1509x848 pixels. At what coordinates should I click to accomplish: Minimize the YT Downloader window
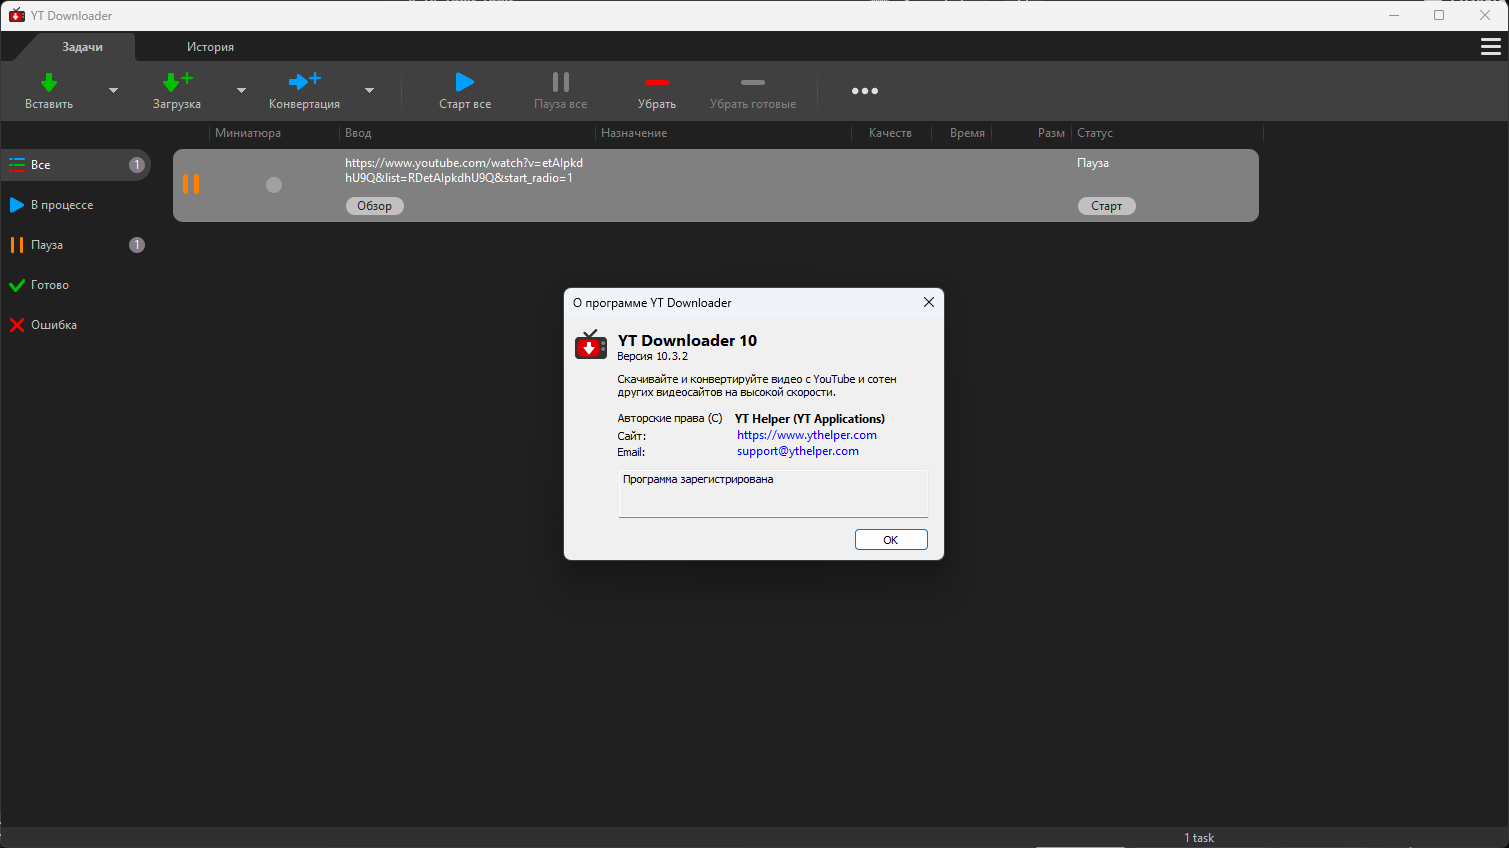[1394, 15]
